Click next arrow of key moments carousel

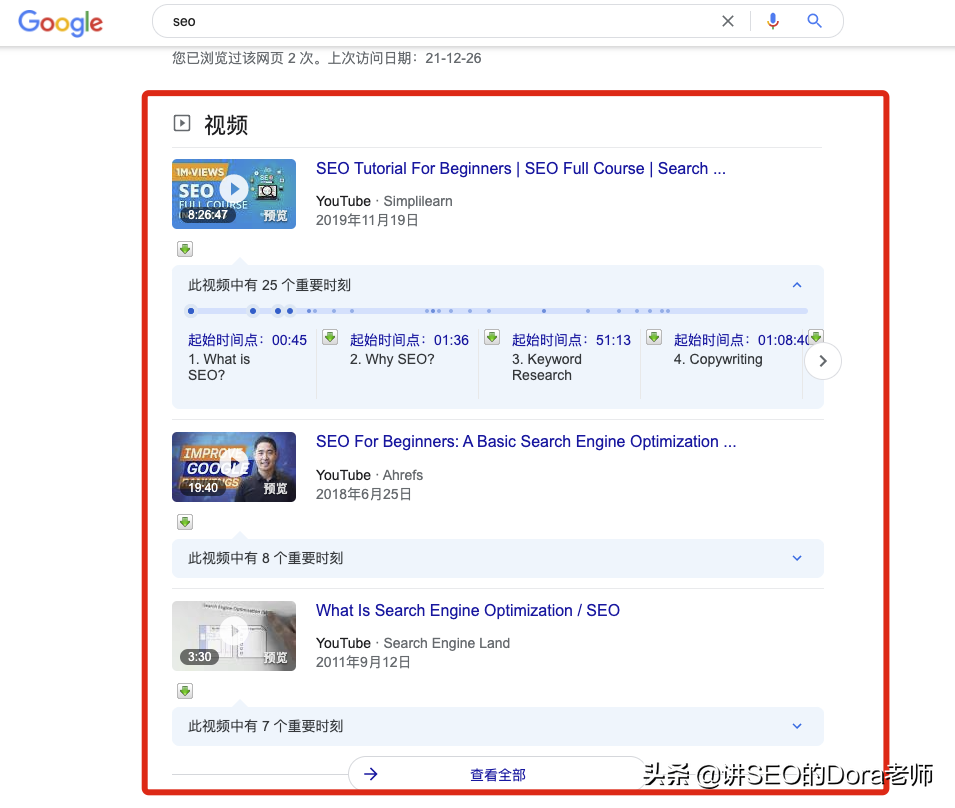pos(823,361)
